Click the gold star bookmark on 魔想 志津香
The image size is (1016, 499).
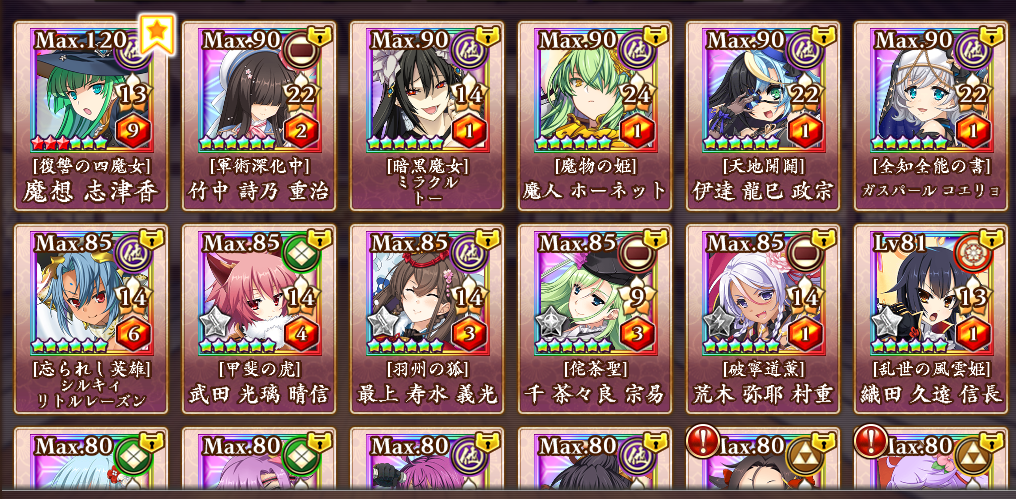click(x=158, y=34)
